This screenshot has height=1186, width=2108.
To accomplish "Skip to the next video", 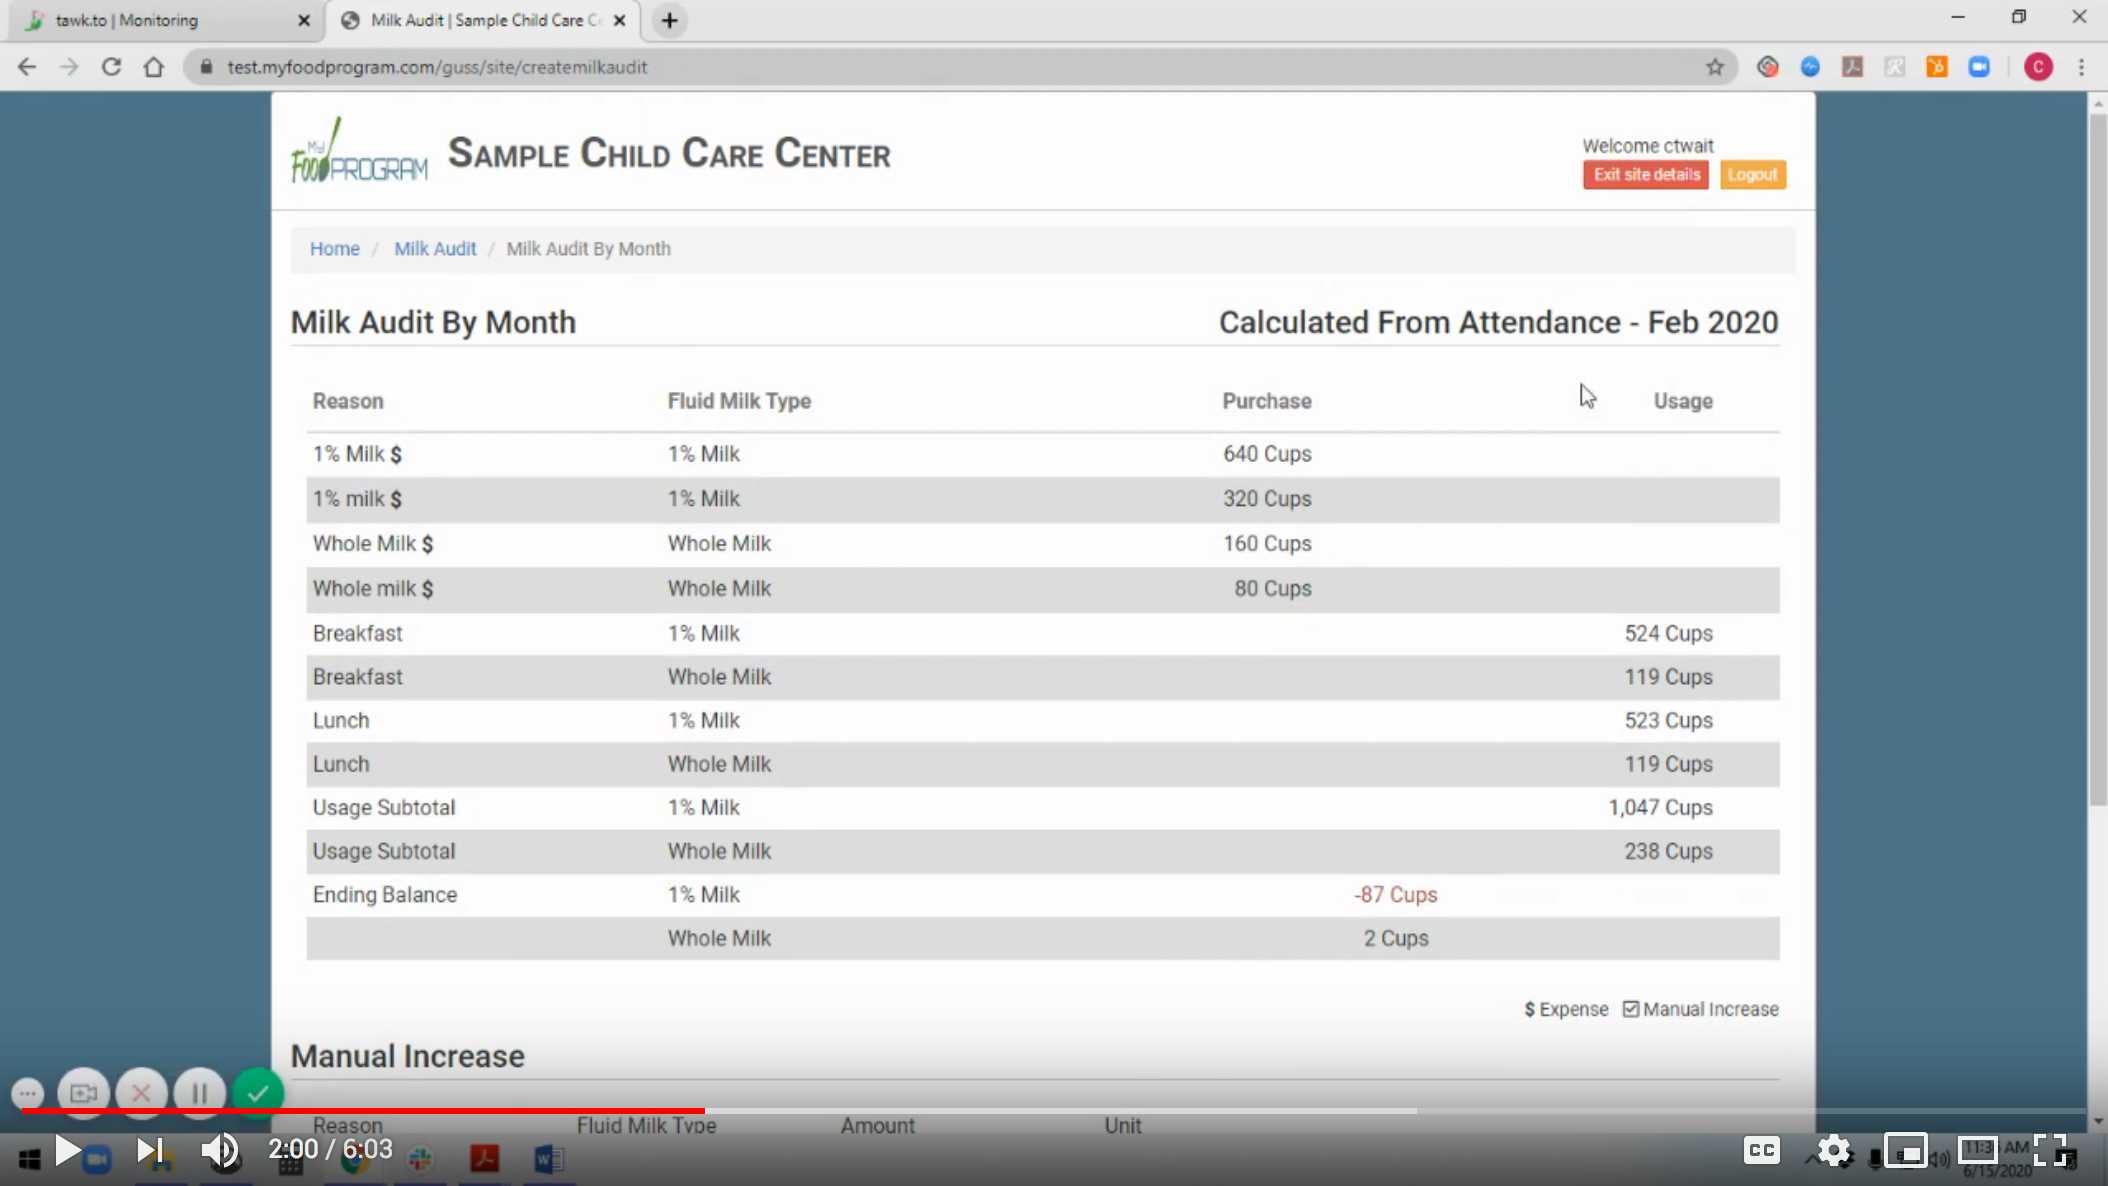I will tap(149, 1151).
